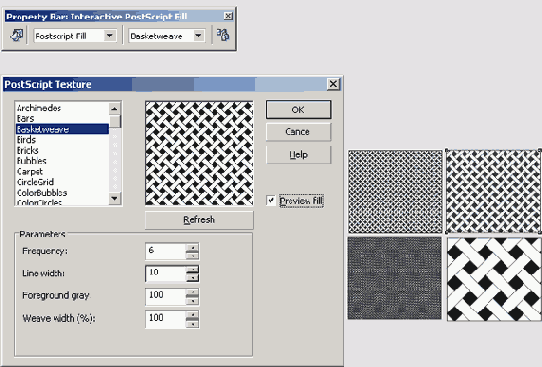Image resolution: width=542 pixels, height=367 pixels.
Task: Click the Edit Fill icon in property bar
Action: point(16,35)
